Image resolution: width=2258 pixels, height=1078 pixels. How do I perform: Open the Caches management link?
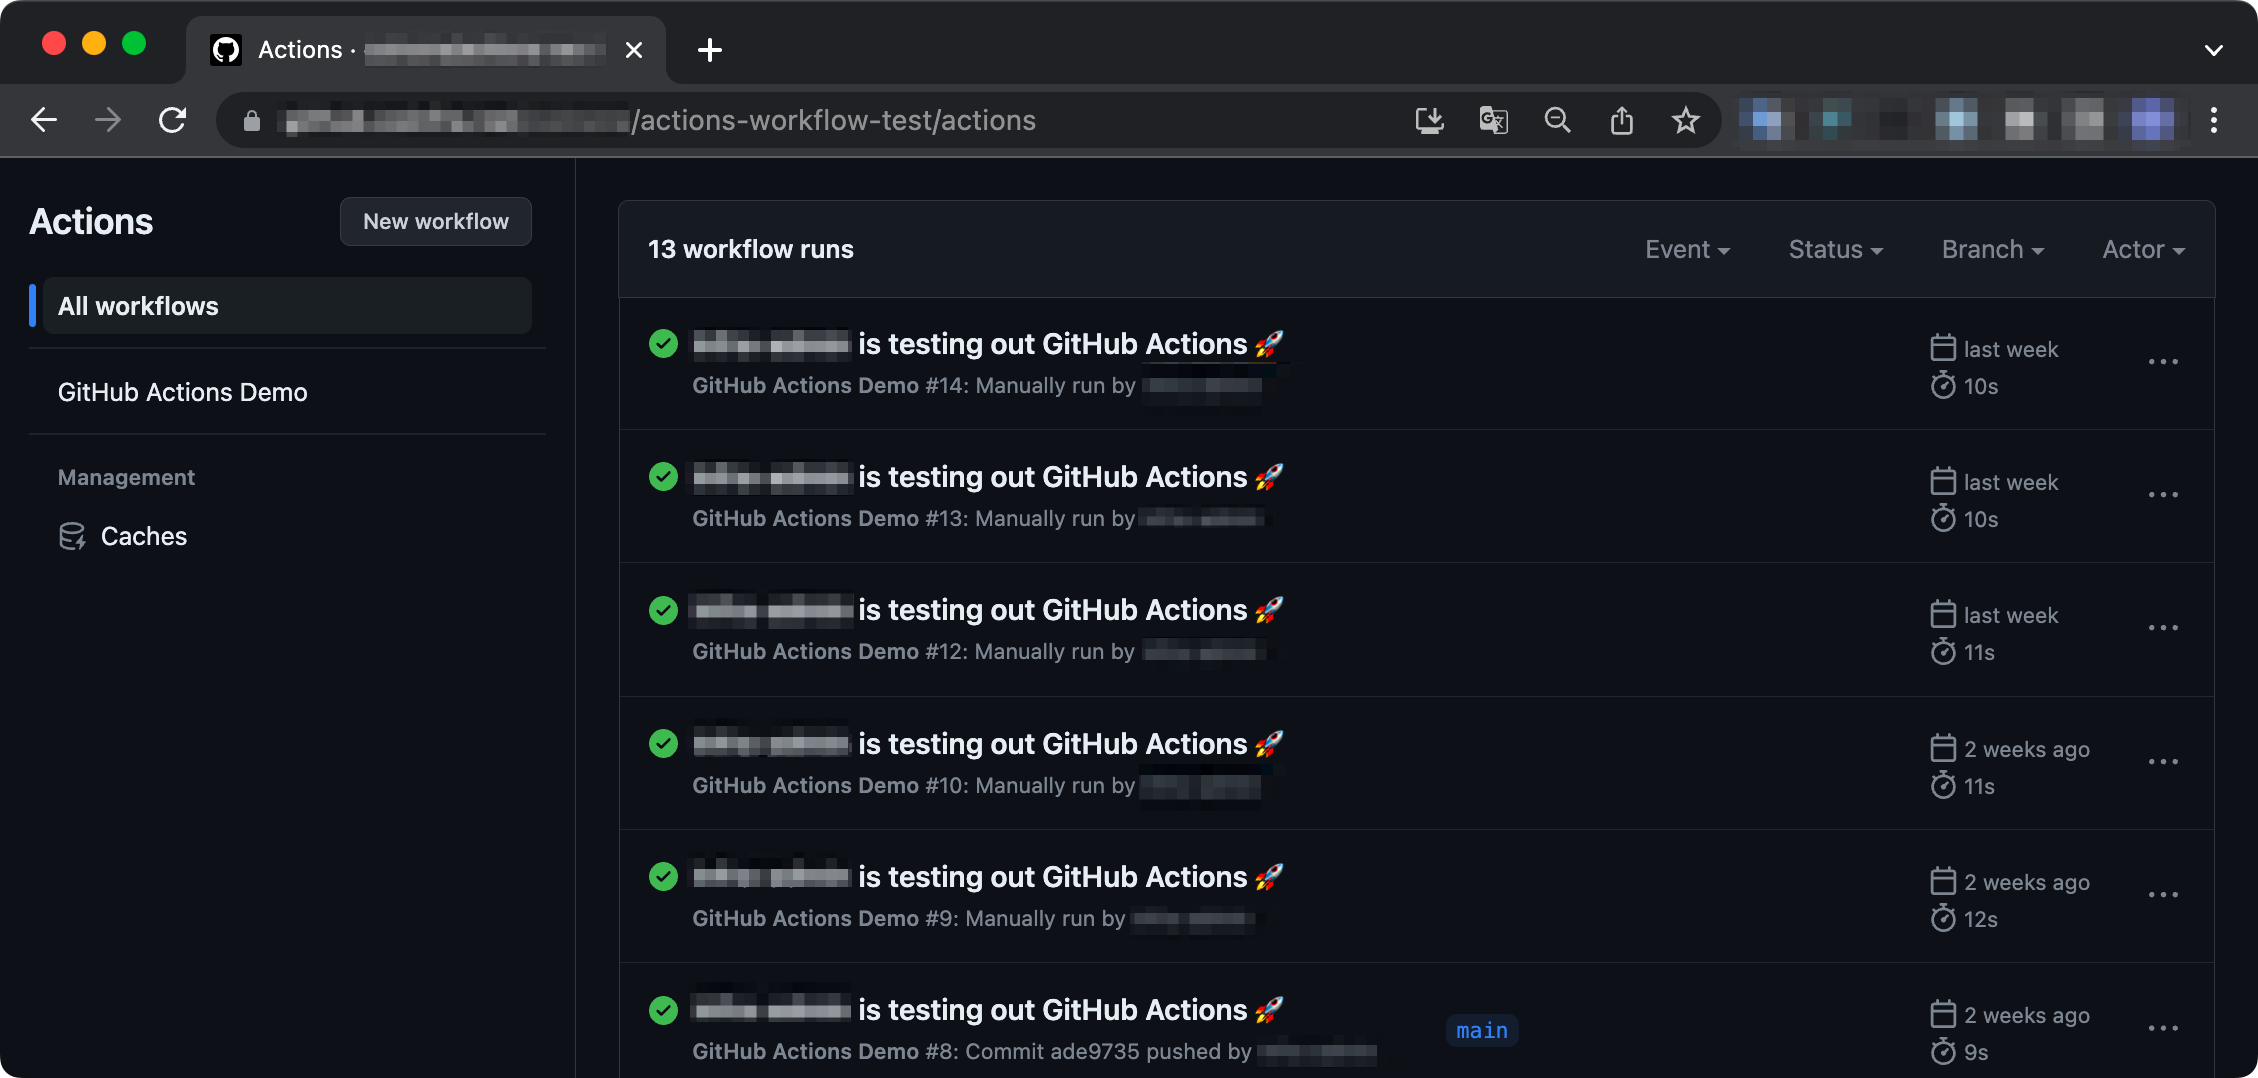pos(143,536)
